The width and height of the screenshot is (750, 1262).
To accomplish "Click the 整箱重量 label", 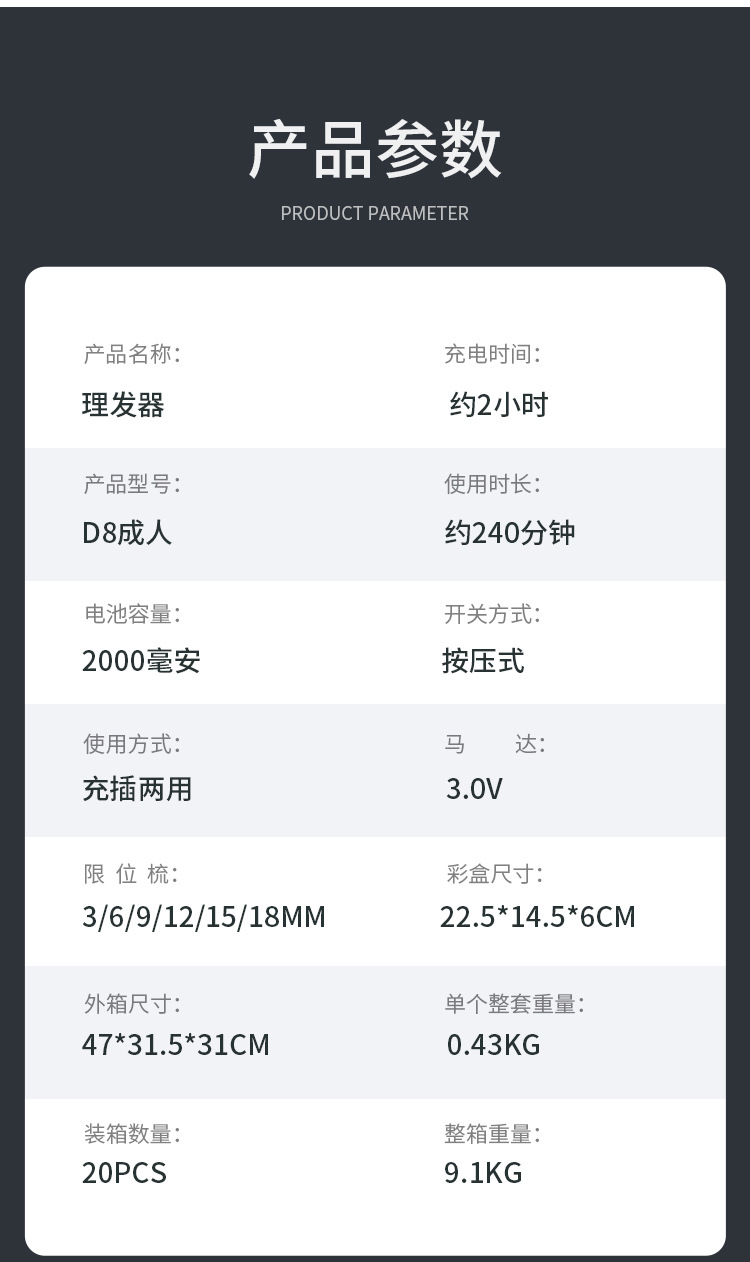I will tap(493, 1133).
